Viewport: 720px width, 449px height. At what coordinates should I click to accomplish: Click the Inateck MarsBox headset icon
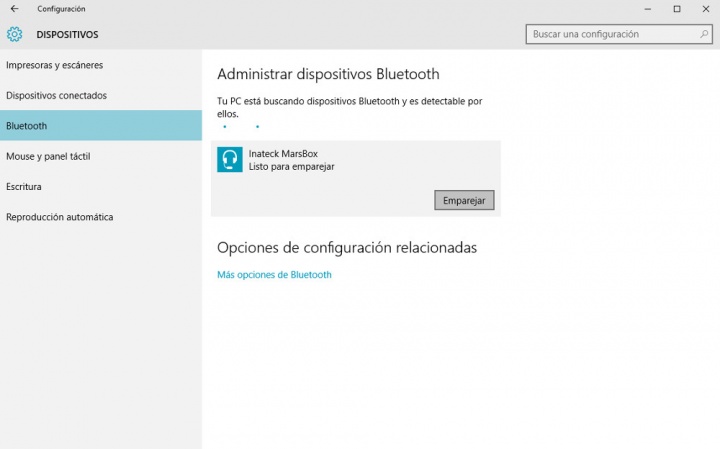click(230, 160)
